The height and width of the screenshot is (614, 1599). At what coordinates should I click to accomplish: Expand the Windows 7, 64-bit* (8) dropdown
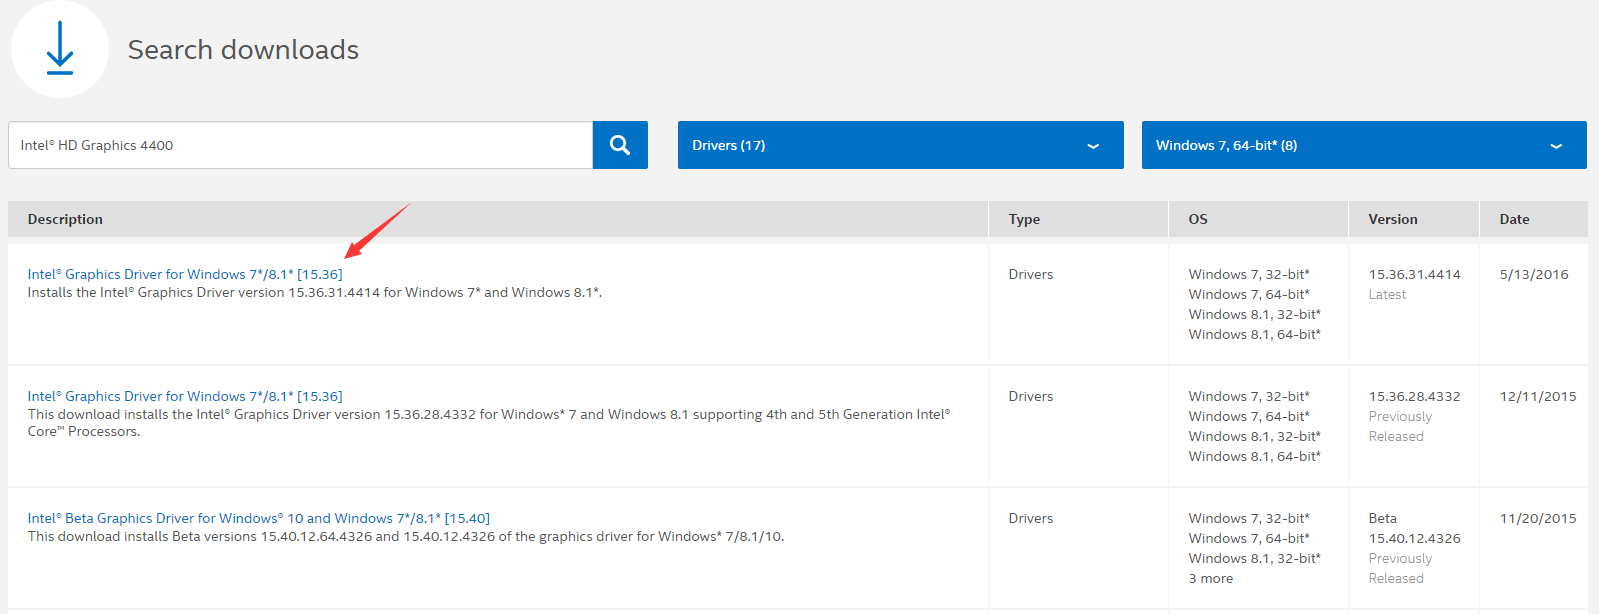1364,145
